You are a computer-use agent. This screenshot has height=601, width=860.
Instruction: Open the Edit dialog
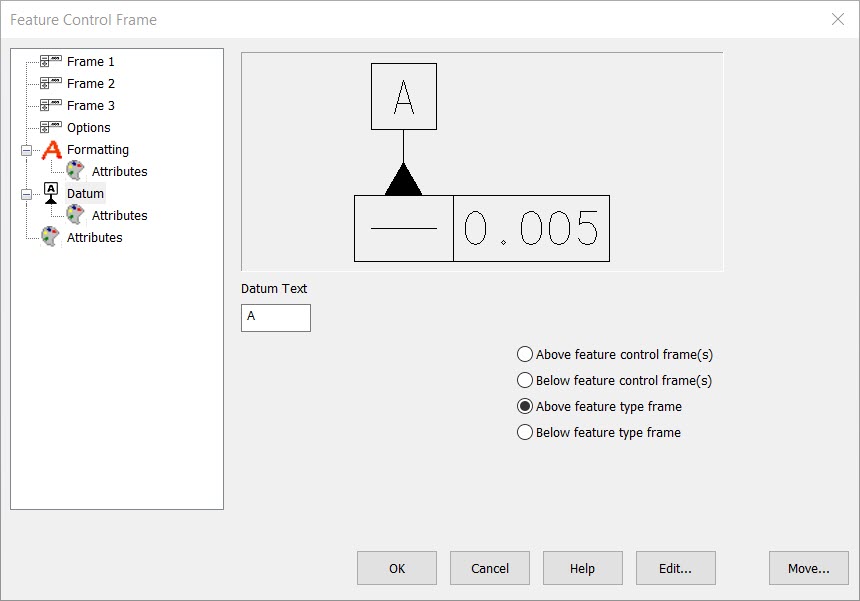pyautogui.click(x=675, y=568)
